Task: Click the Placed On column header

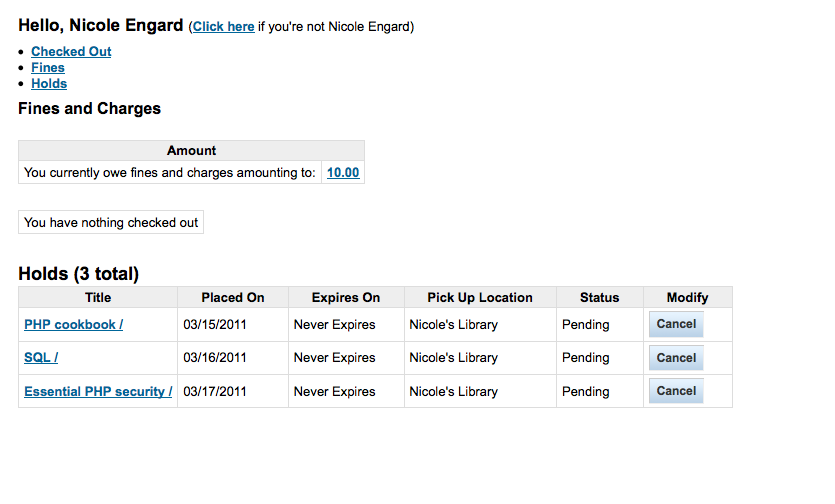Action: coord(233,298)
